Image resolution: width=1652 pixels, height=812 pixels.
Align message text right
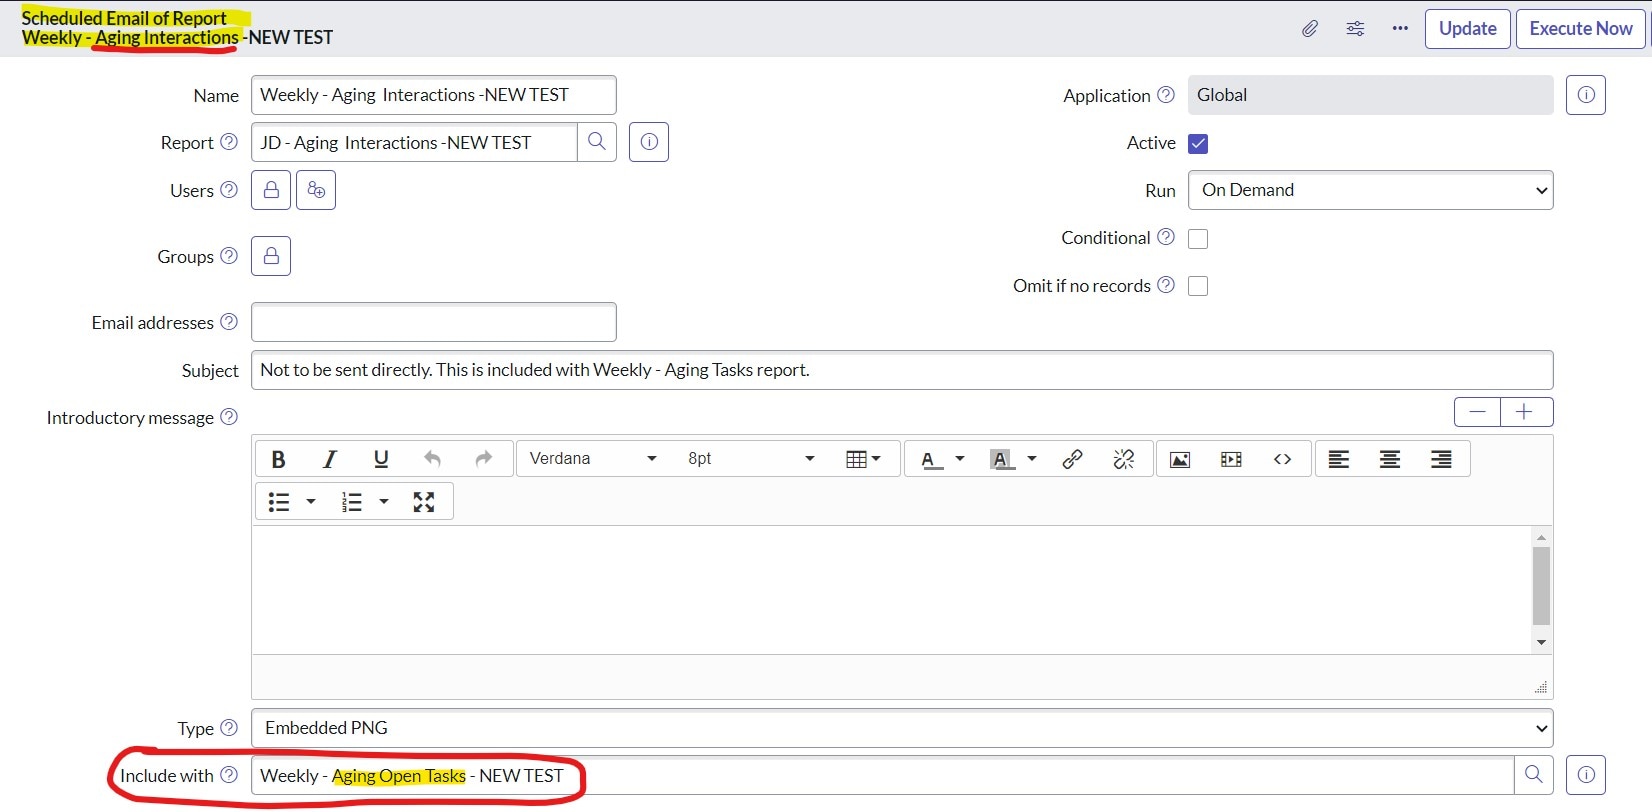pos(1441,459)
